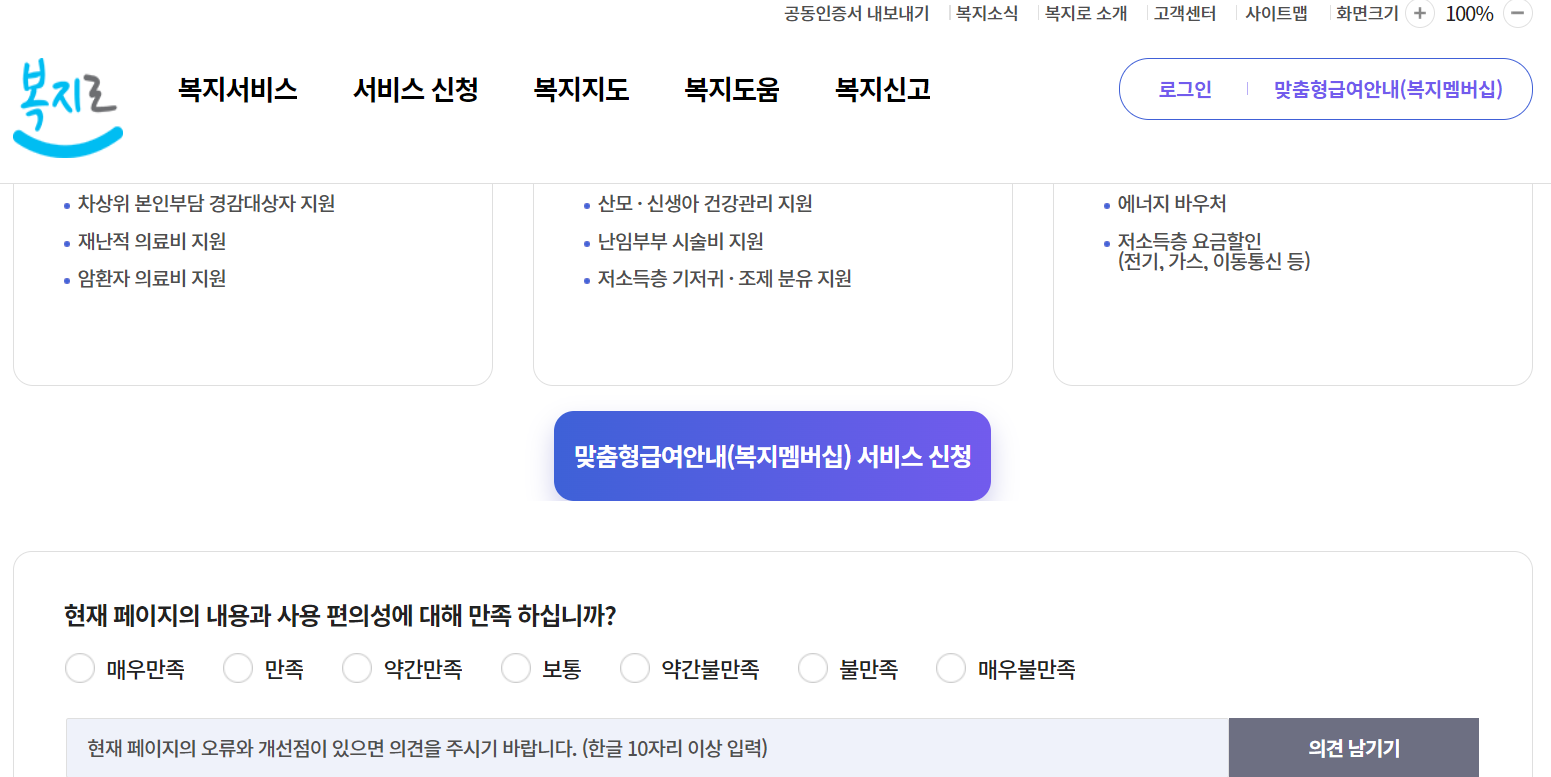Open the 에너지 바우처 link
Image resolution: width=1551 pixels, height=777 pixels.
point(1170,203)
